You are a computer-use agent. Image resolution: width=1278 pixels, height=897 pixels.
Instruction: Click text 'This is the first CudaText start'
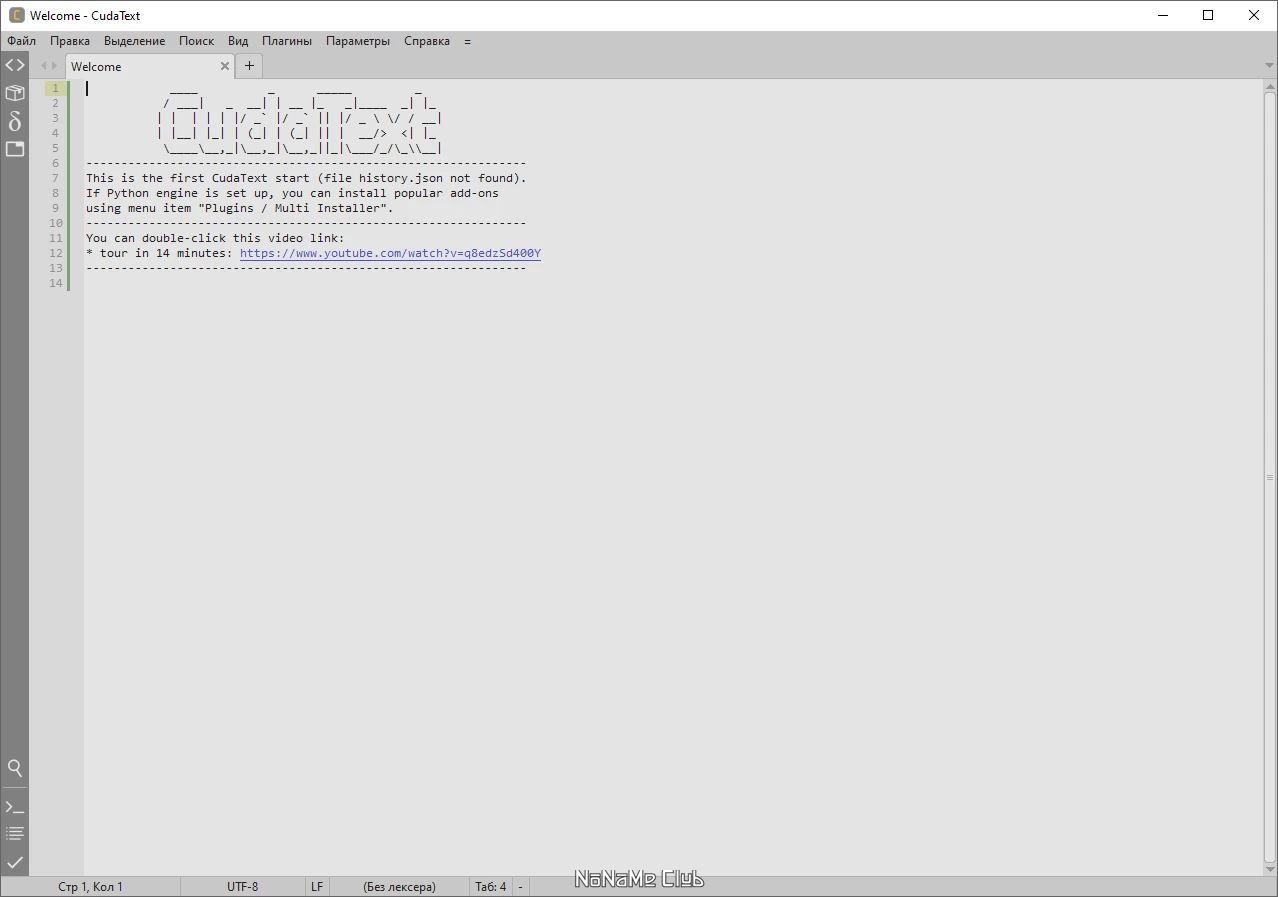[x=198, y=178]
